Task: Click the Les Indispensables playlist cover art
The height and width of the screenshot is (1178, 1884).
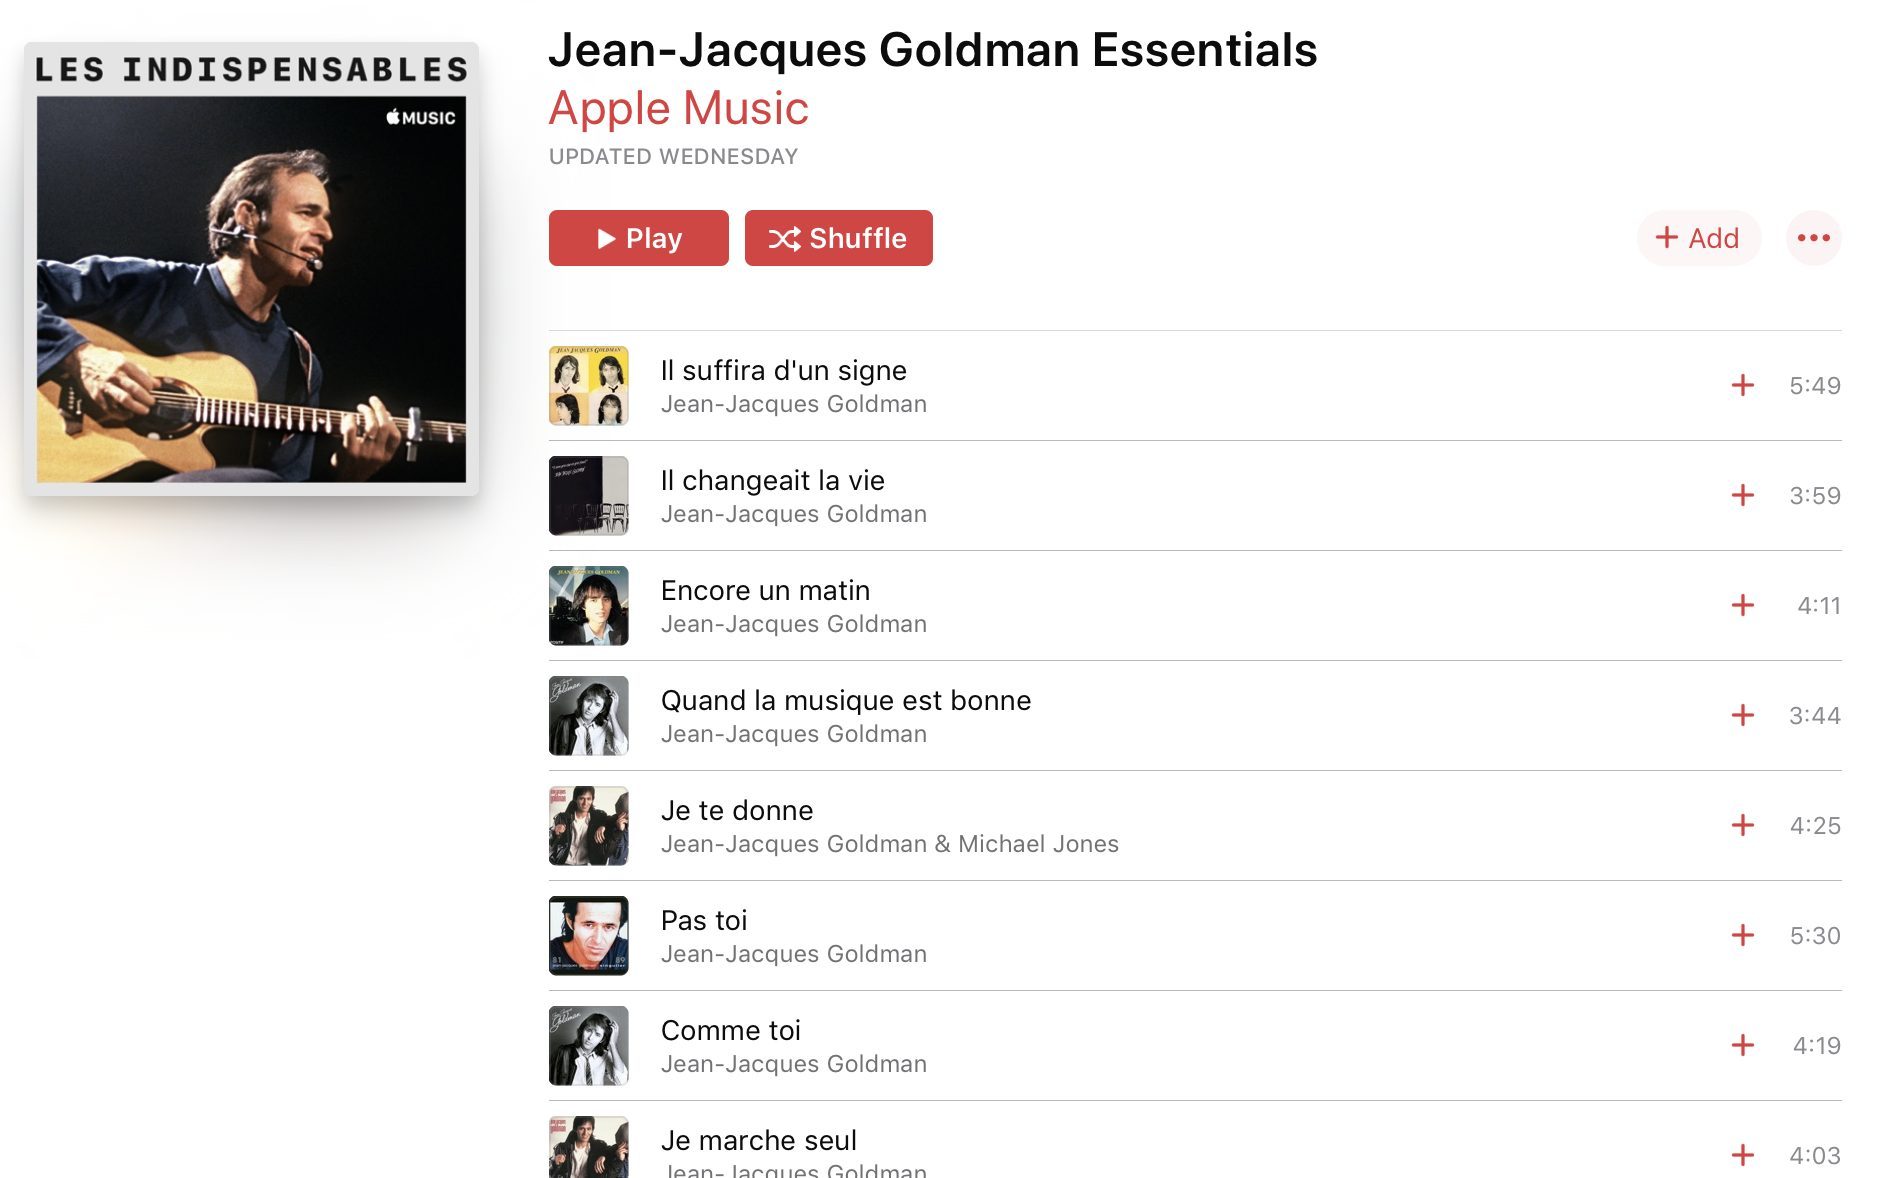Action: [x=251, y=268]
